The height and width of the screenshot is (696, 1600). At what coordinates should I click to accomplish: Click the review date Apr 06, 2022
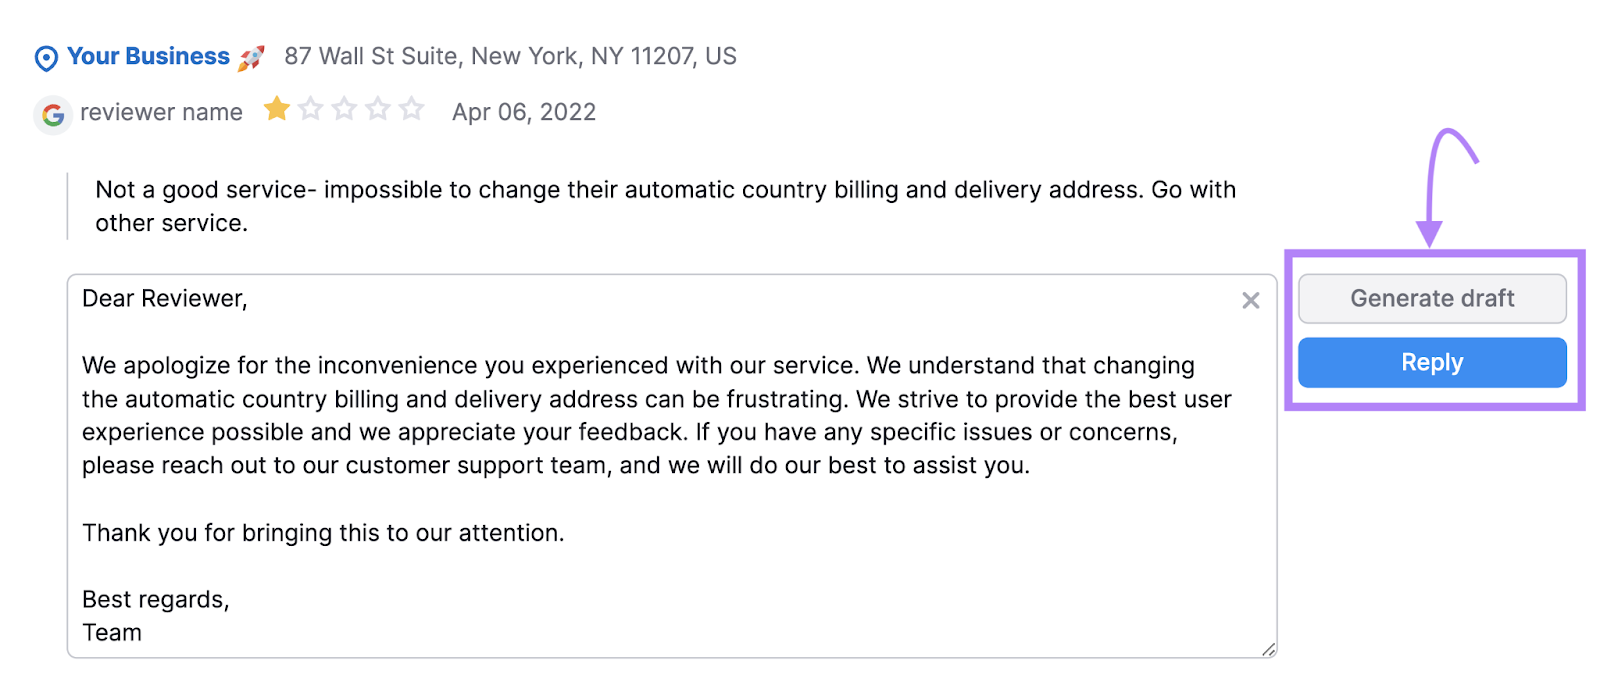523,112
